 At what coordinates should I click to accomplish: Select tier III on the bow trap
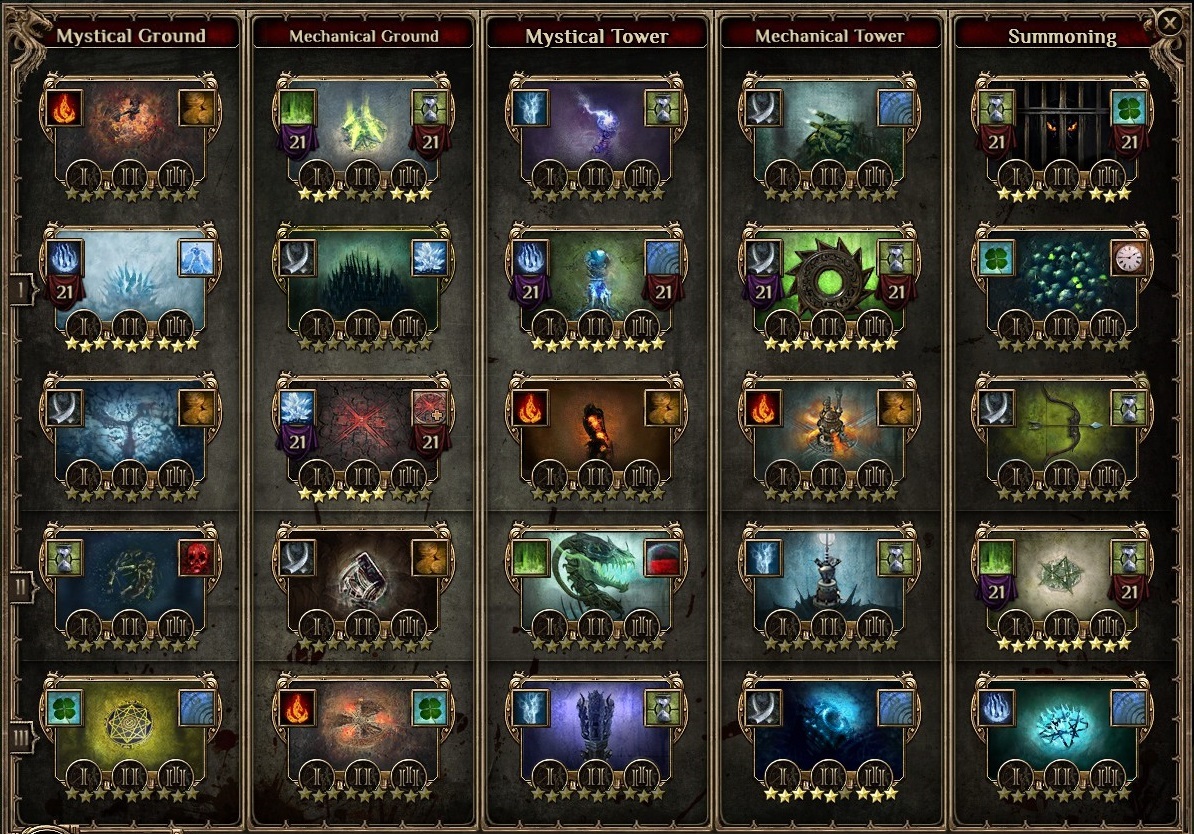1108,478
